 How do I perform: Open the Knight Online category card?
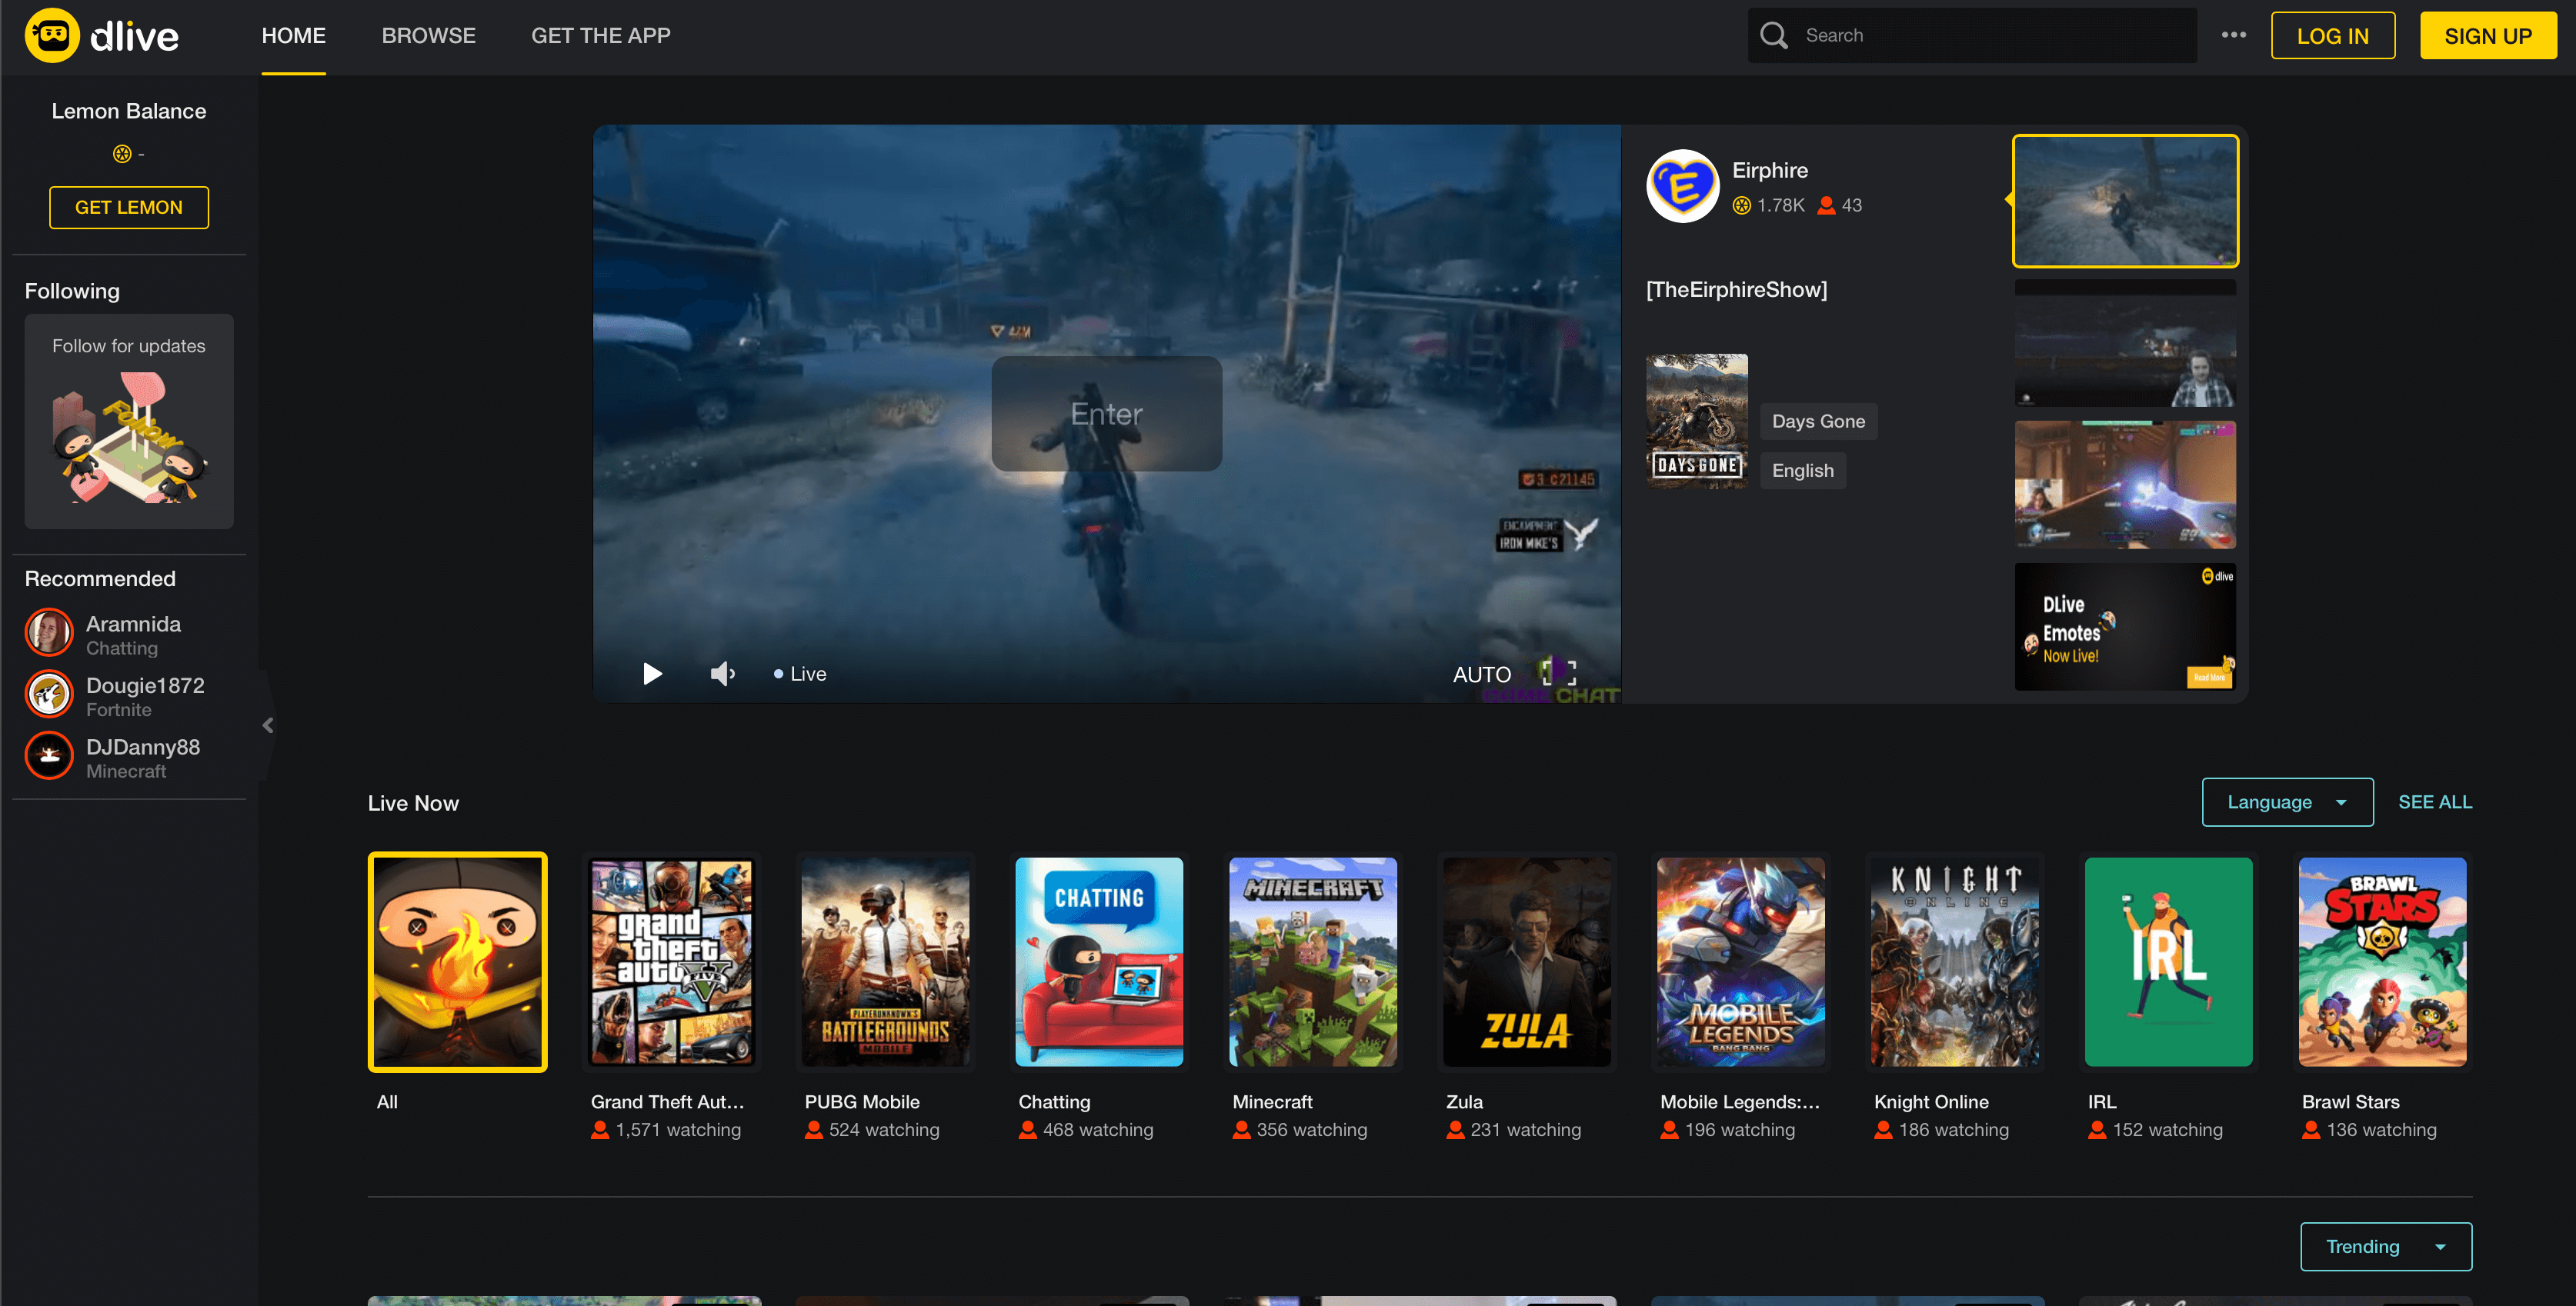pyautogui.click(x=1955, y=962)
